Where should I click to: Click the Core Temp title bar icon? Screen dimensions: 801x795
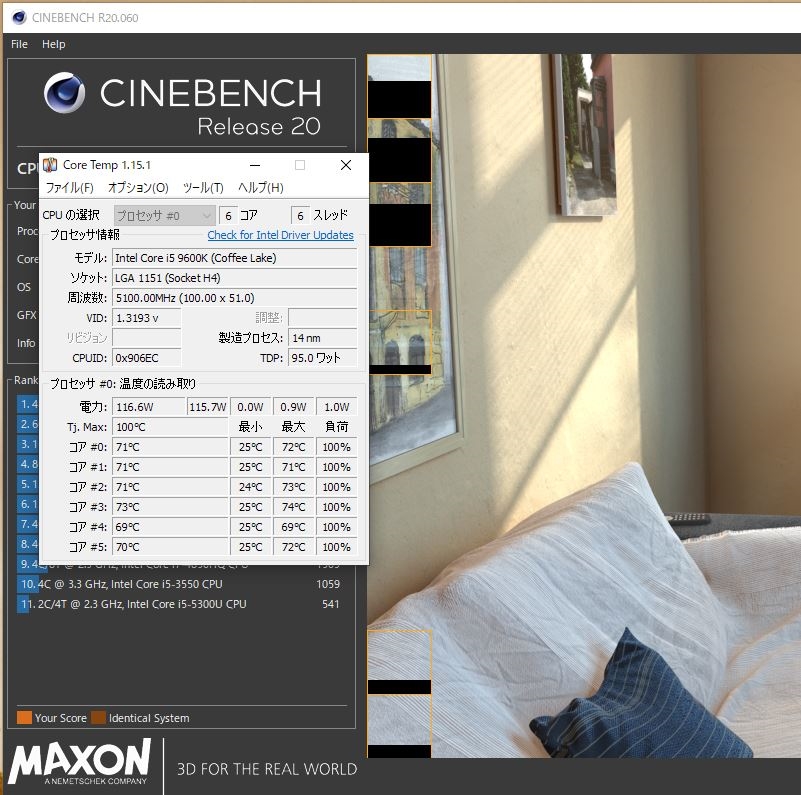50,165
